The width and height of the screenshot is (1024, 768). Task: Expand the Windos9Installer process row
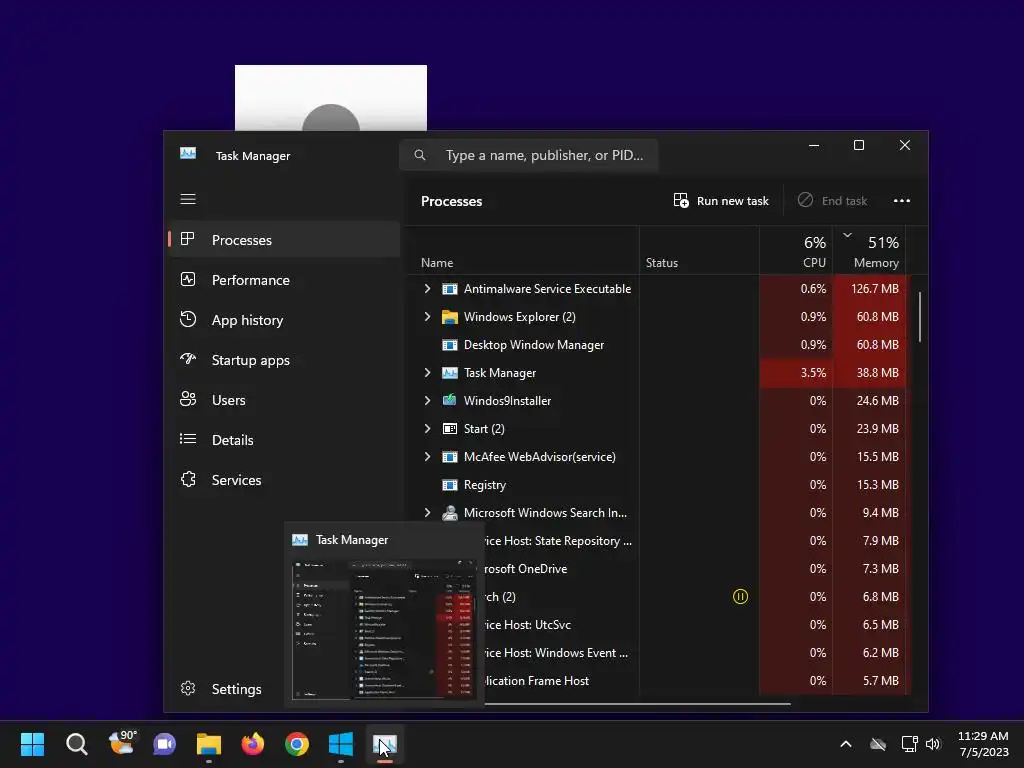point(427,400)
